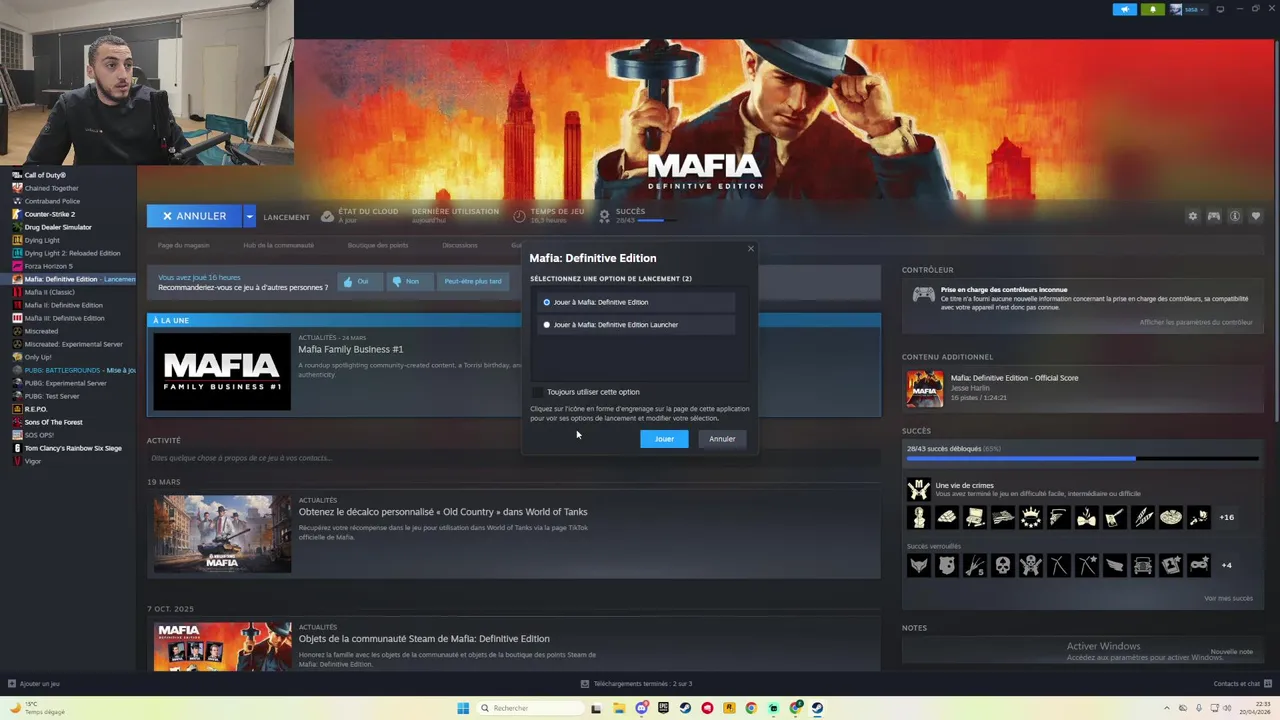
Task: Click the SUCCÈS stat in game header
Action: (637, 215)
